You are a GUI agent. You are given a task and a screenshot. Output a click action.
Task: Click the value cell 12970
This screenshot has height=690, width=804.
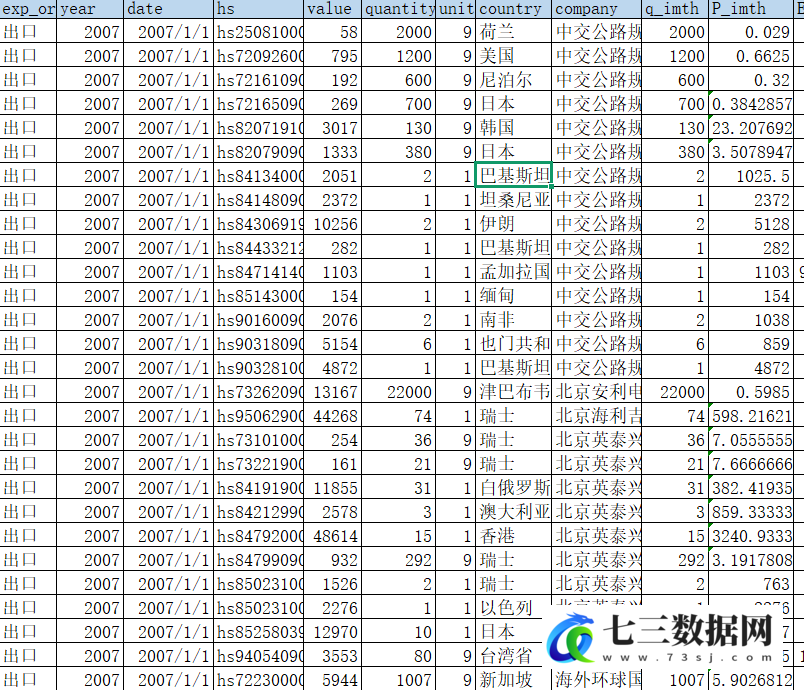pyautogui.click(x=332, y=632)
